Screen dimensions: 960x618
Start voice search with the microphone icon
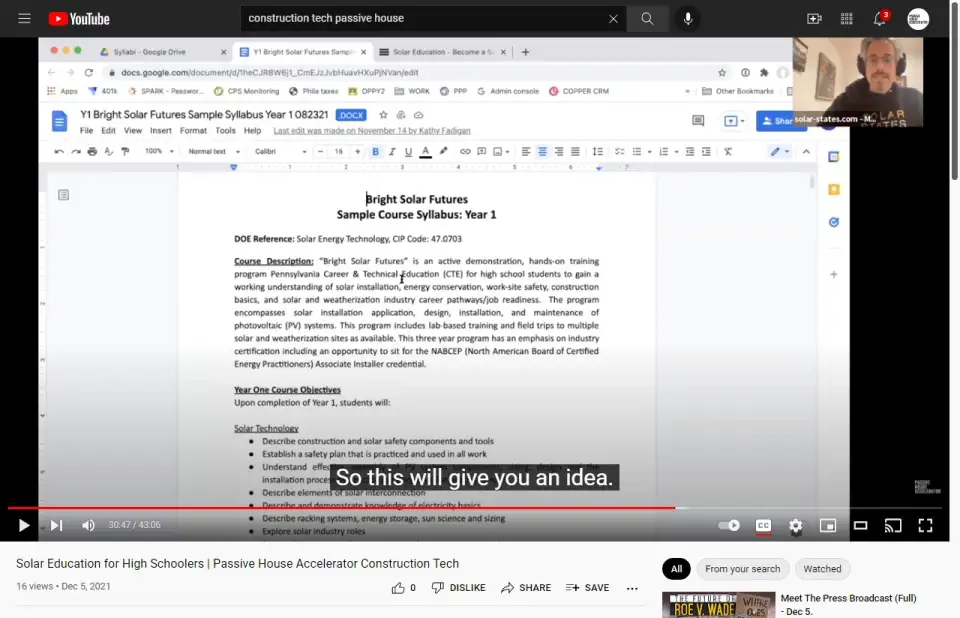(687, 19)
